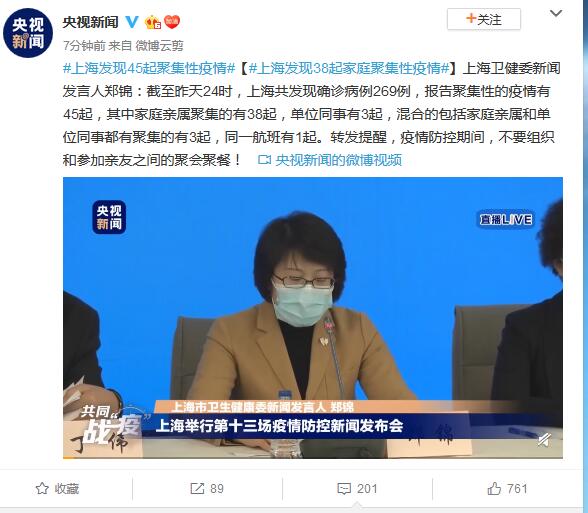Viewport: 588px width, 513px height.
Task: Open hashtag 上海发现38起家庭聚集性疫情
Action: tap(349, 68)
